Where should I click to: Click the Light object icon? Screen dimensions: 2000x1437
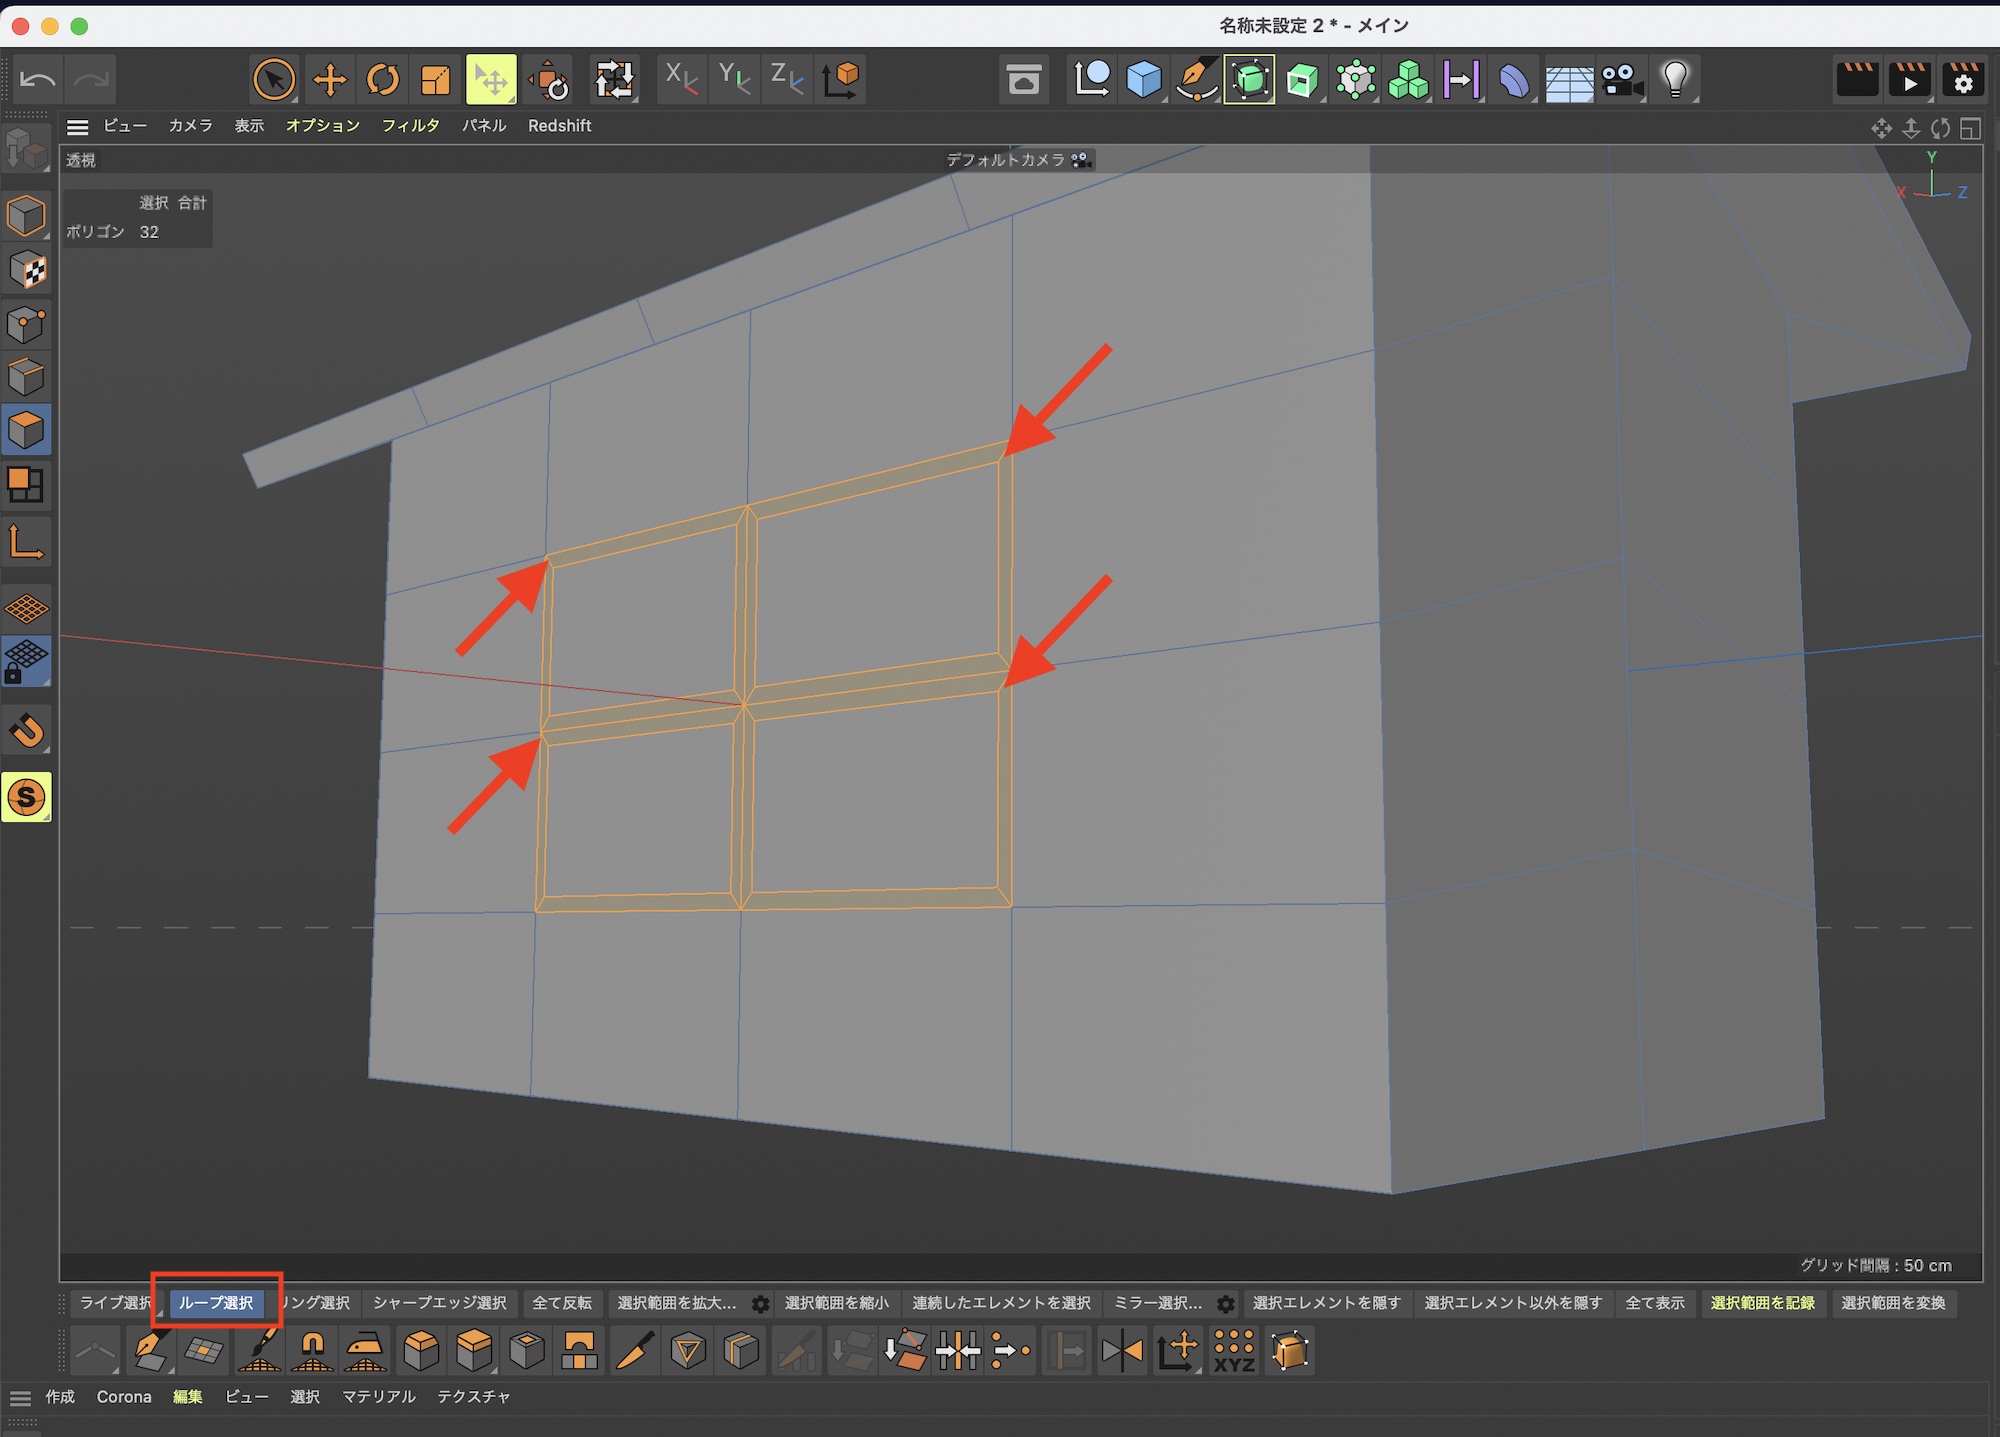point(1675,80)
